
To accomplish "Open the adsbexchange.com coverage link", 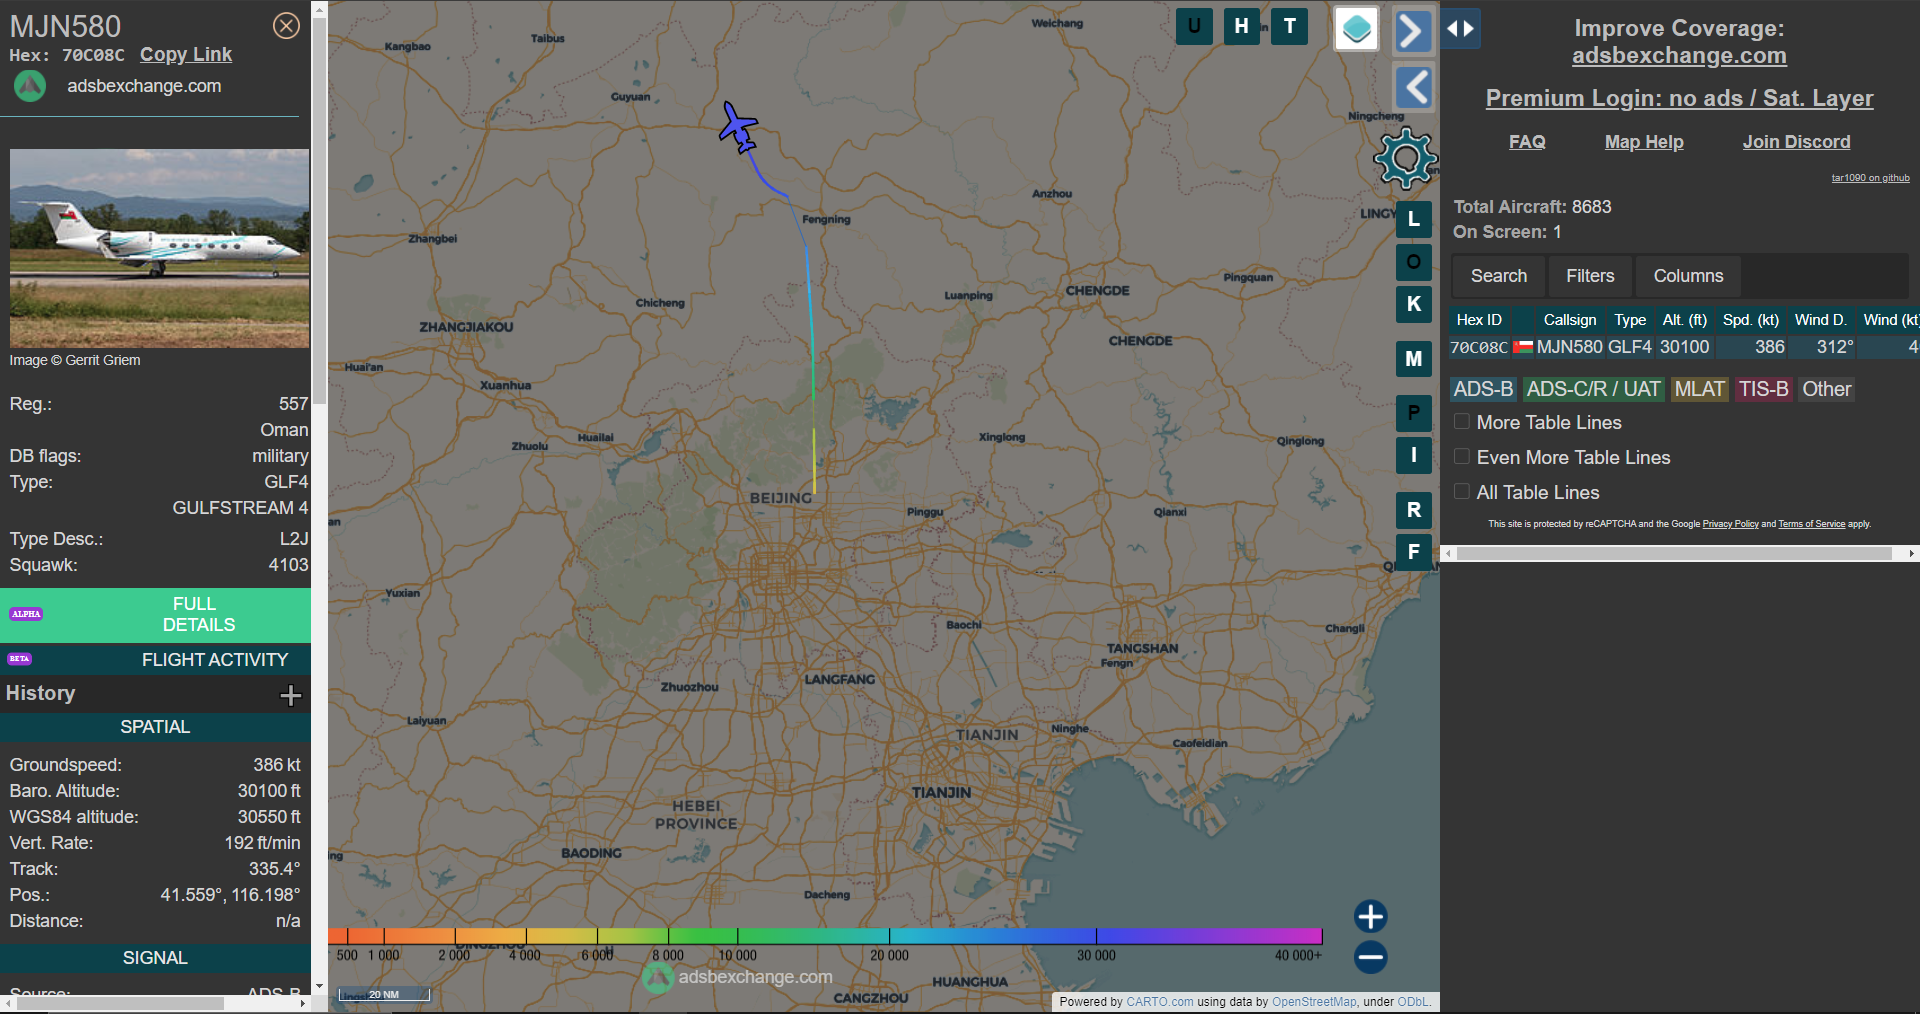I will tap(1679, 56).
